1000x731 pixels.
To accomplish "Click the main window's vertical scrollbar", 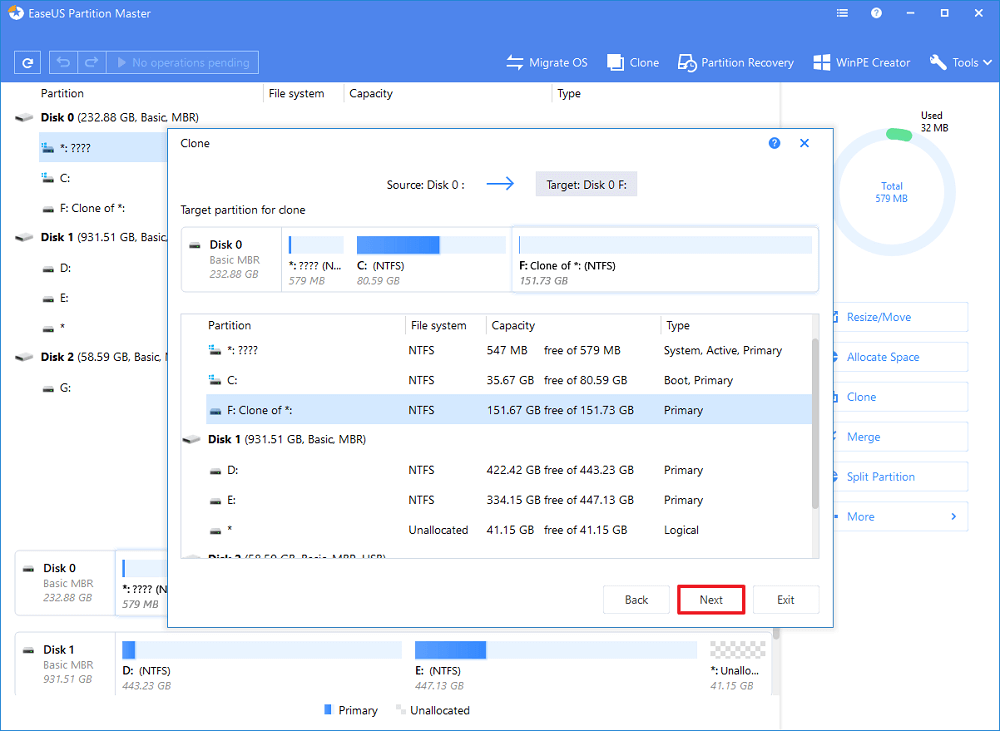I will click(x=776, y=635).
